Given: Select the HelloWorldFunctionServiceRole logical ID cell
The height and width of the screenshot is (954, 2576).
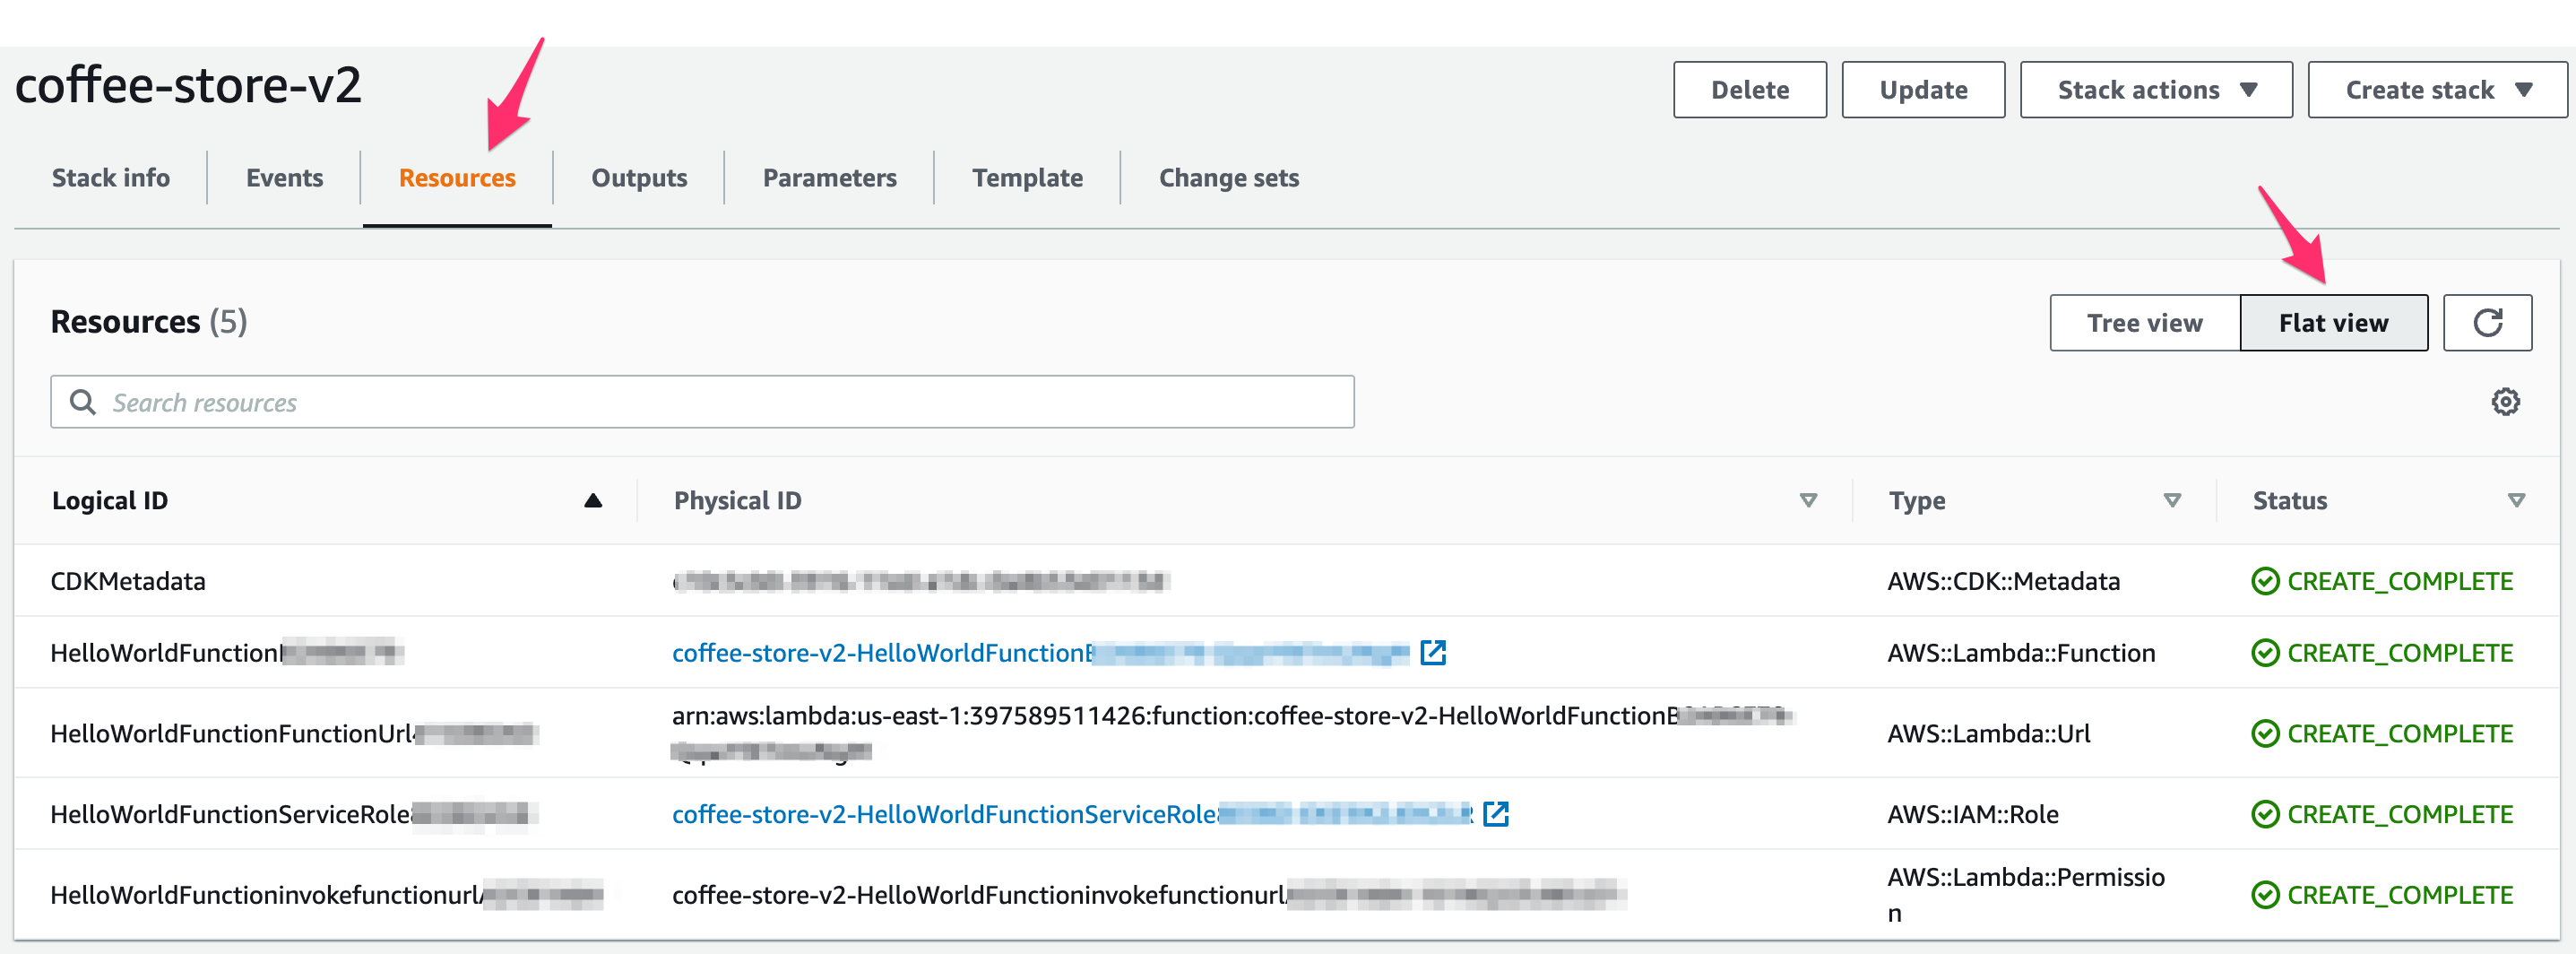Looking at the screenshot, I should click(x=294, y=814).
